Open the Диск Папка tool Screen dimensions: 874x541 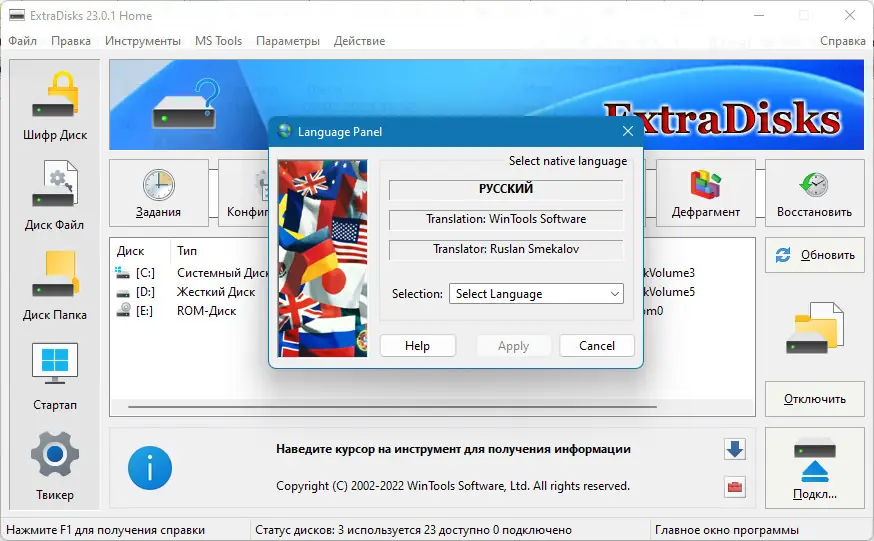[55, 285]
